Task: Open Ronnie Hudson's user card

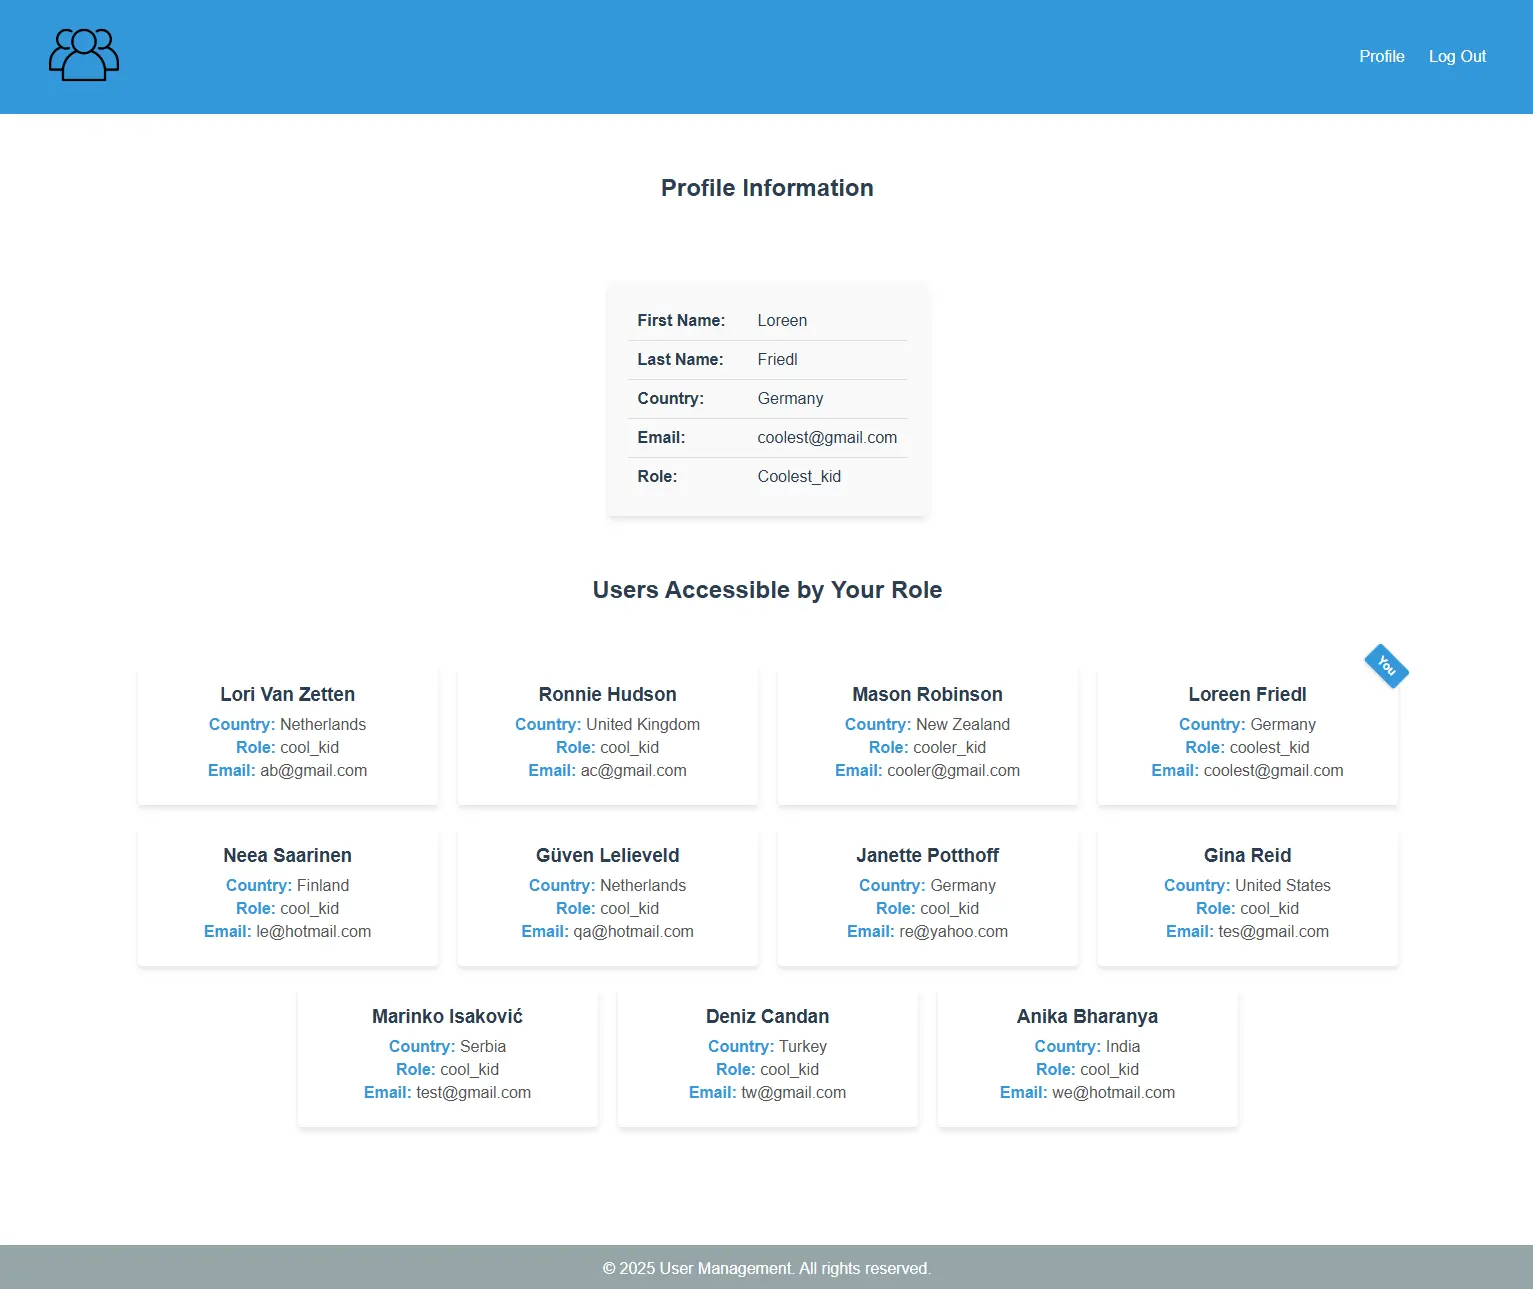Action: [607, 733]
